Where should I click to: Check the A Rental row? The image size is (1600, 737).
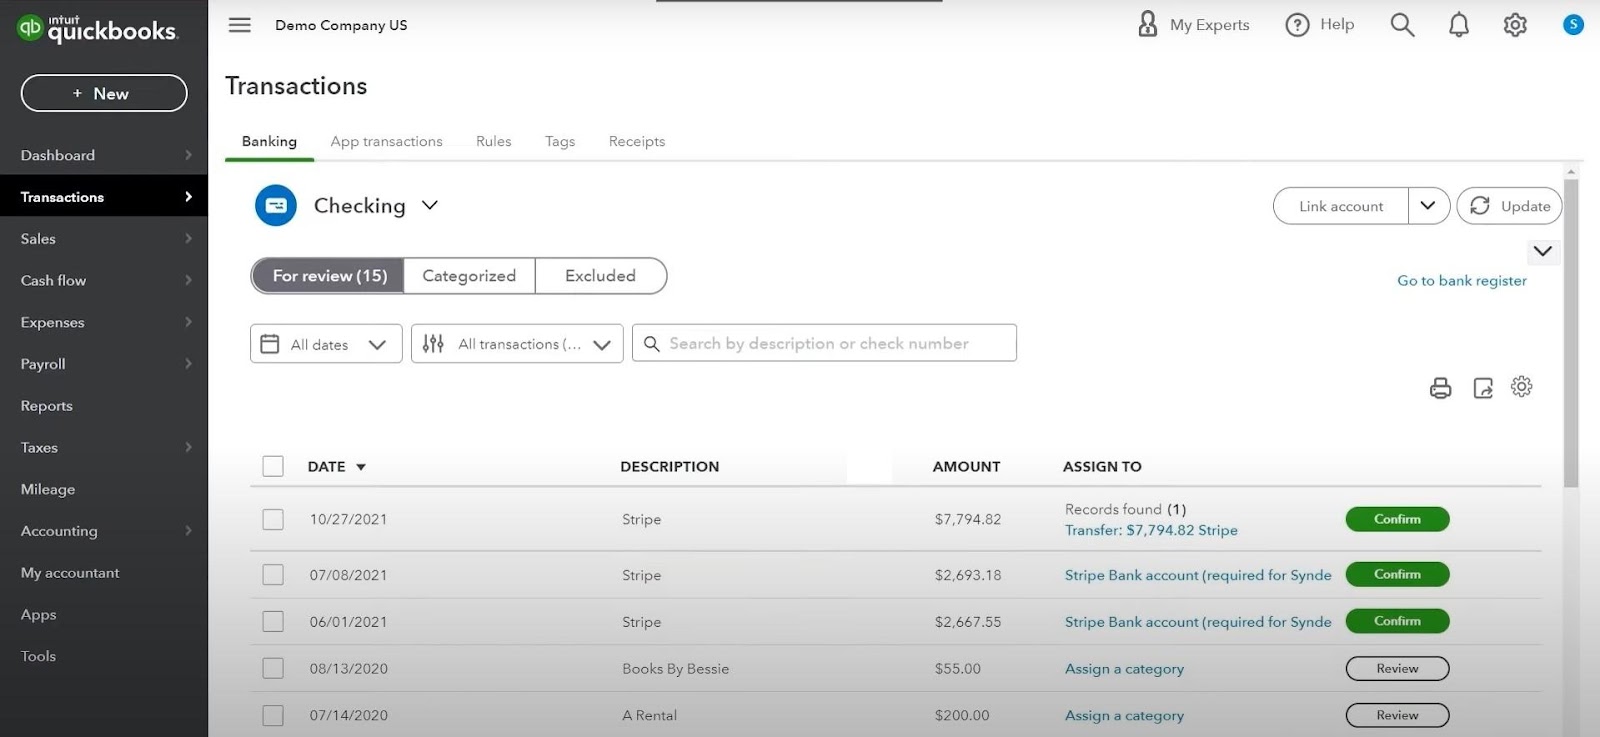[273, 715]
